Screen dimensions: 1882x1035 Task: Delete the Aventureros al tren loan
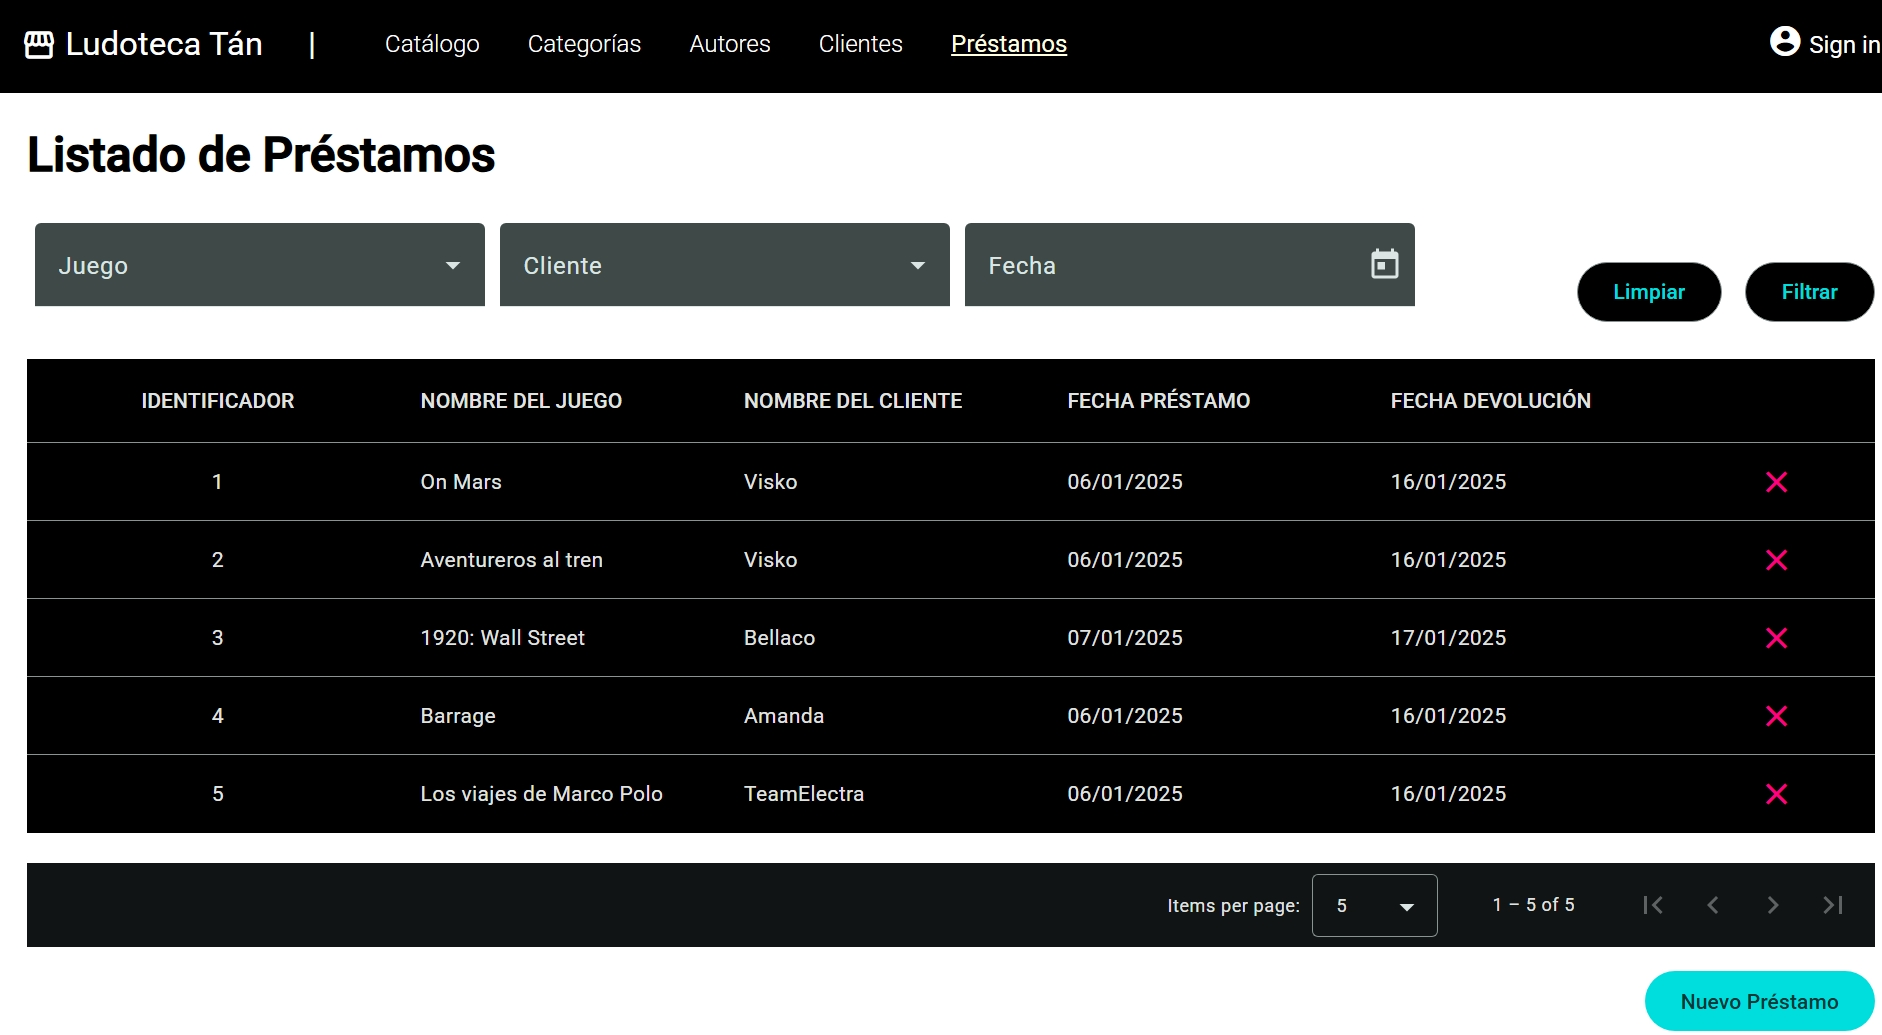[x=1776, y=560]
